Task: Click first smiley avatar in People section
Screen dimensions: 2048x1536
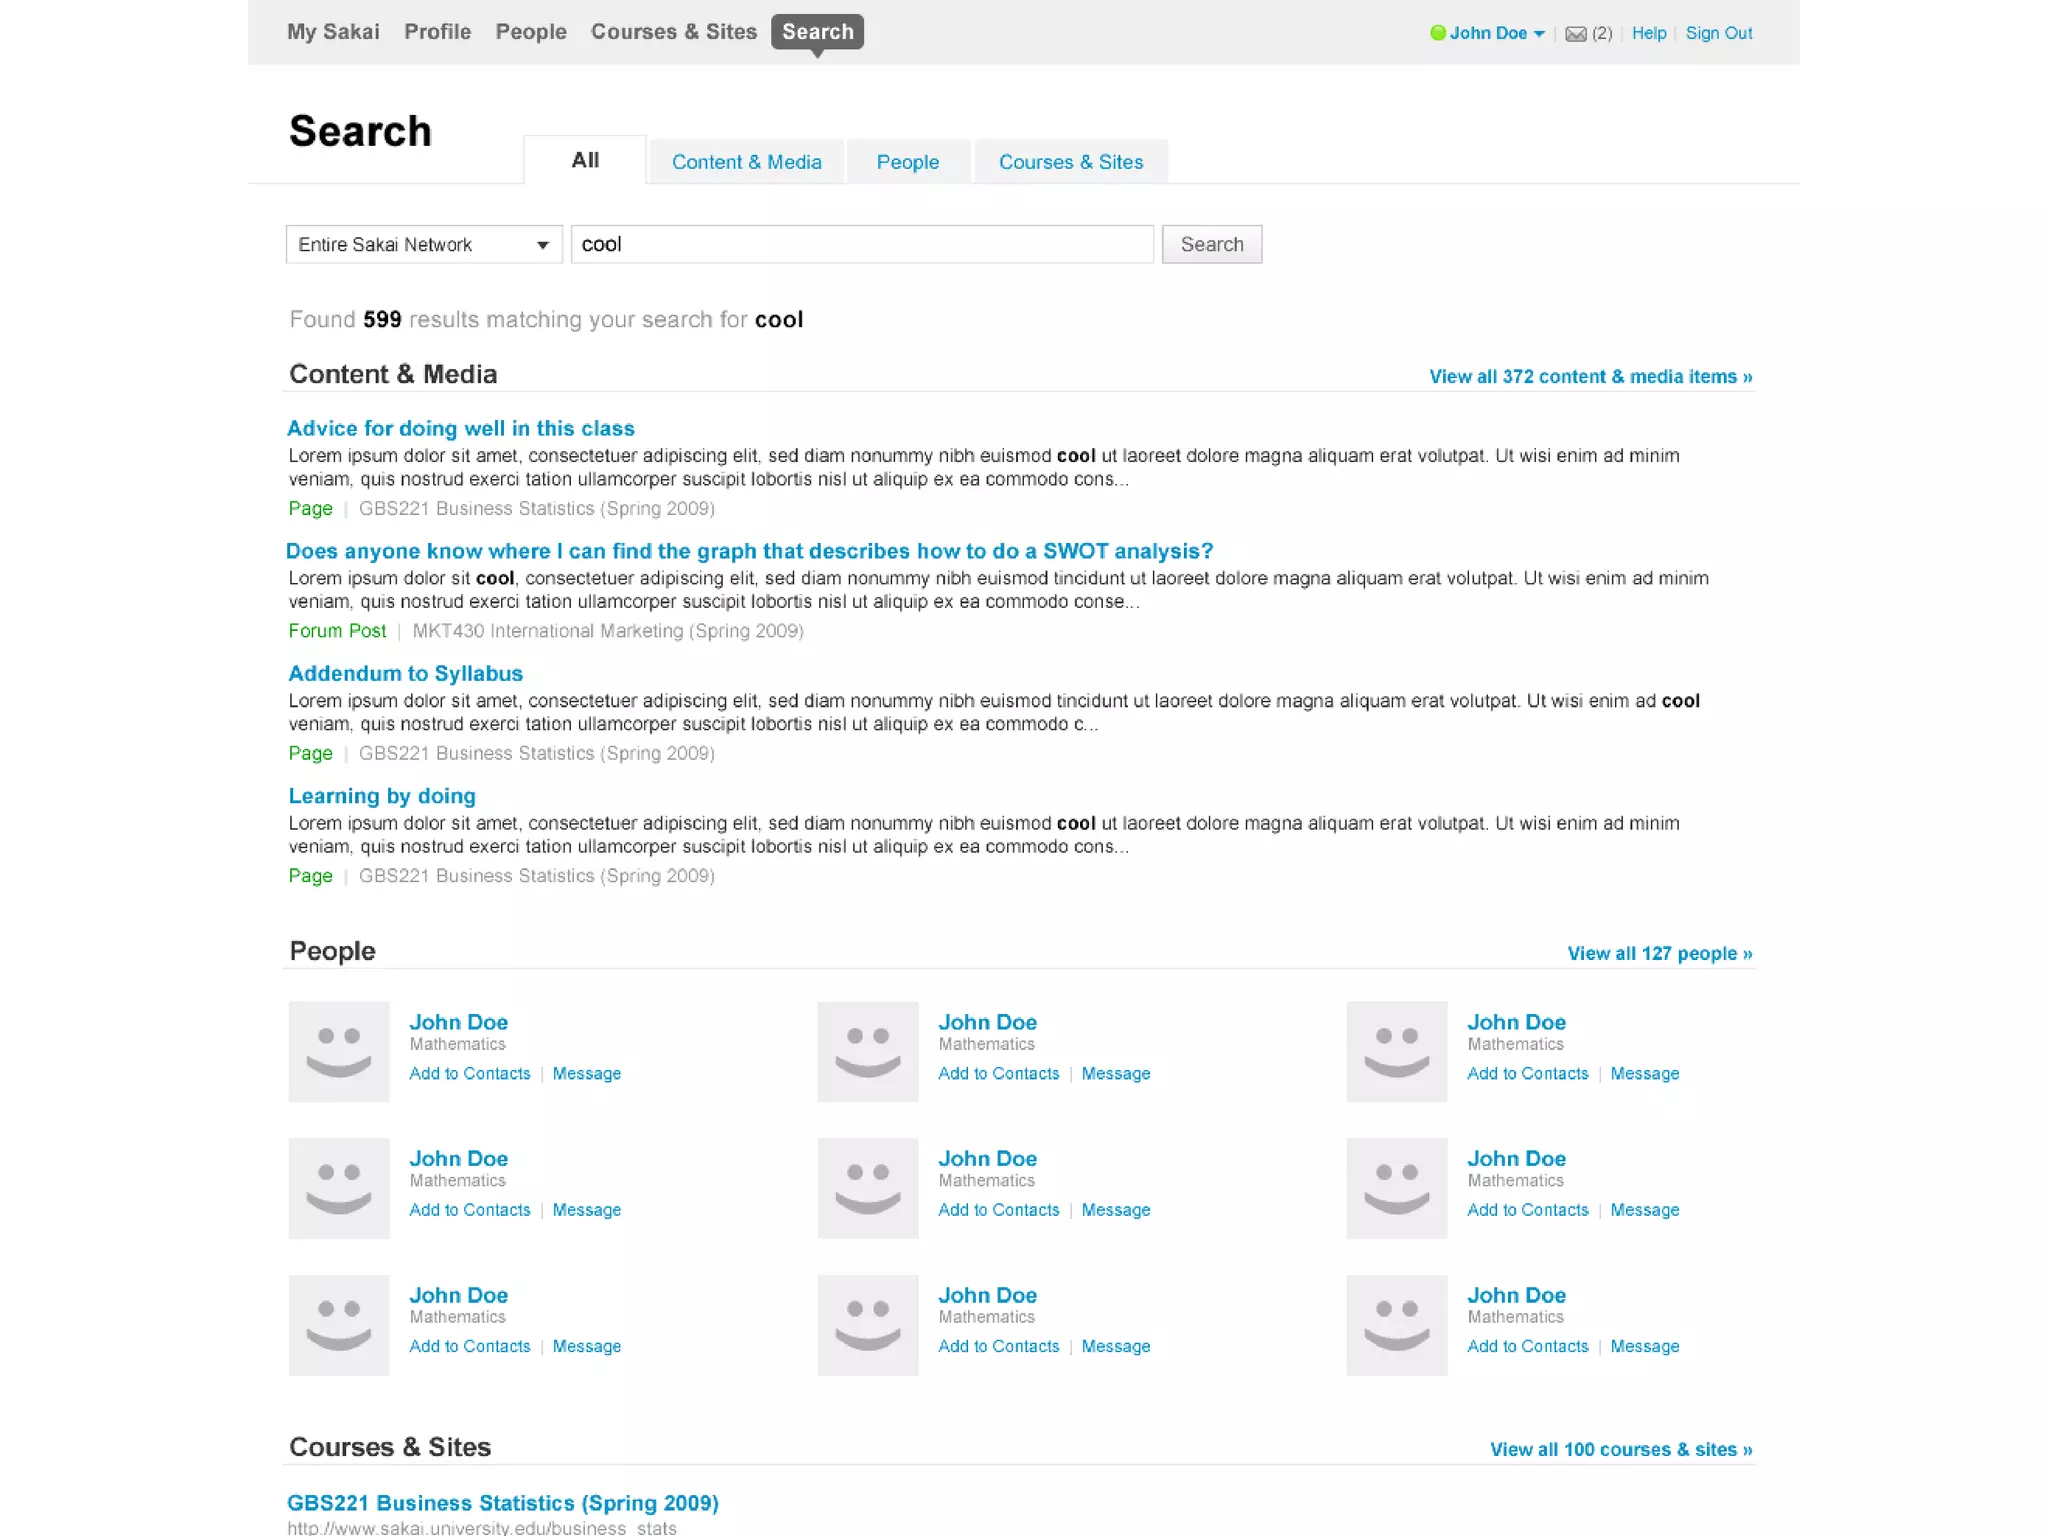Action: (339, 1052)
